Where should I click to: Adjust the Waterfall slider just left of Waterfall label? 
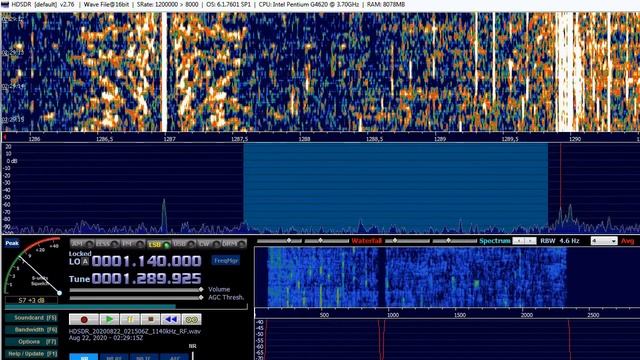[x=327, y=241]
